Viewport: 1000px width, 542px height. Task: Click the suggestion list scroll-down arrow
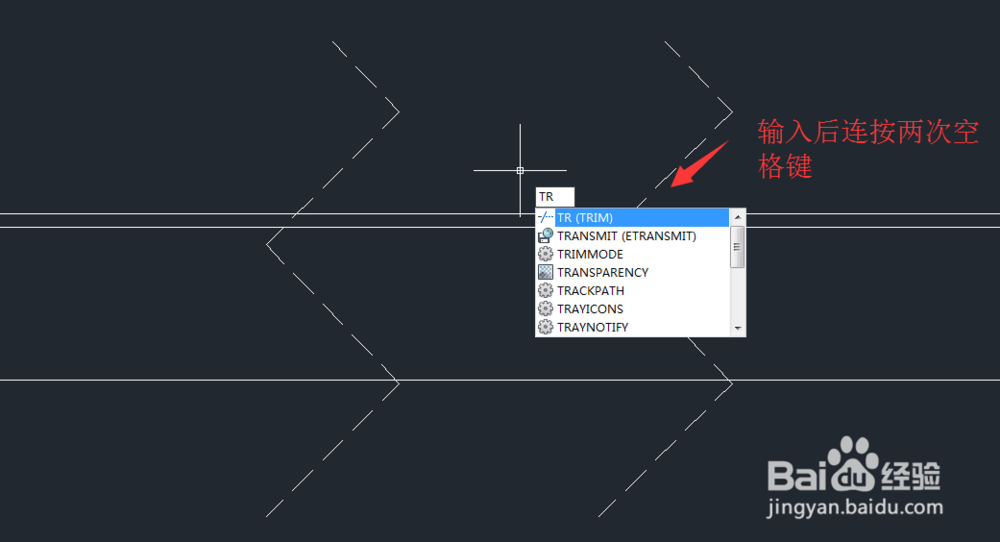coord(737,328)
